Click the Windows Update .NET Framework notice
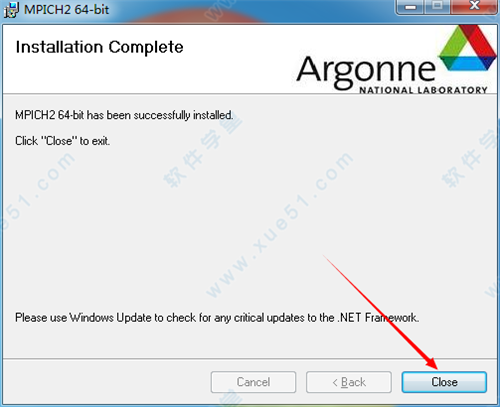500x407 pixels. pyautogui.click(x=217, y=318)
